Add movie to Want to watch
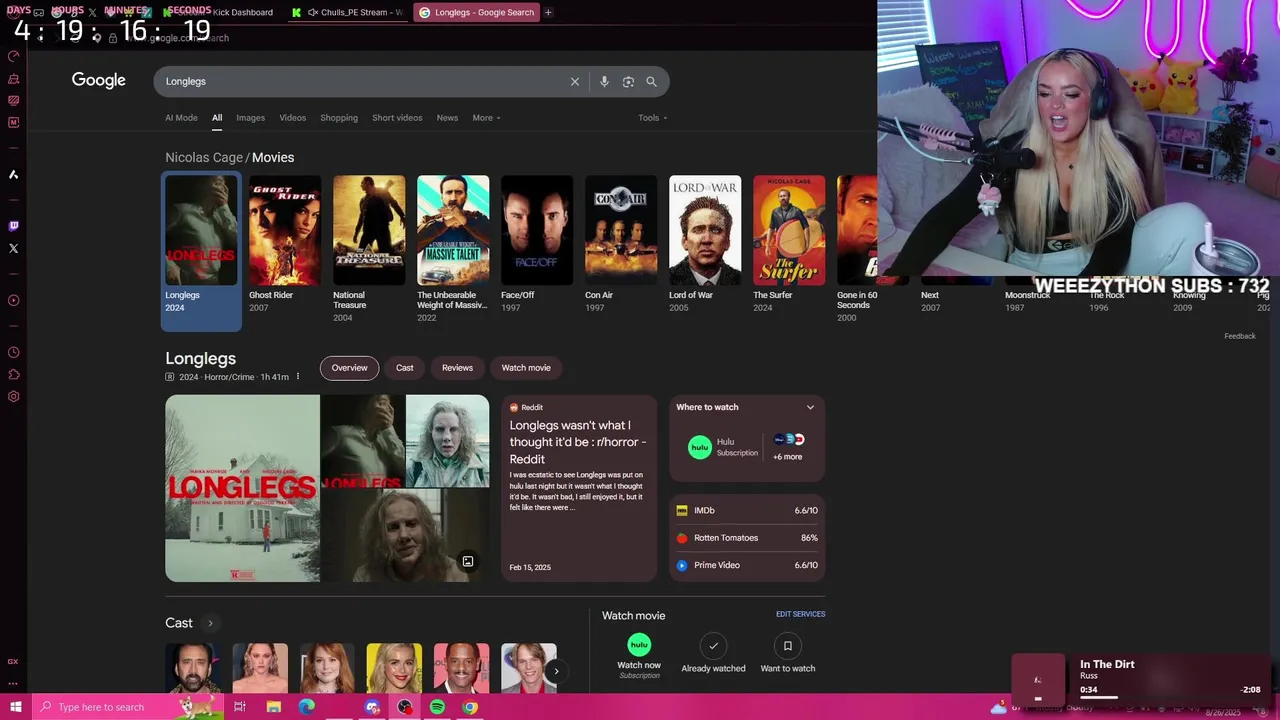 tap(788, 653)
